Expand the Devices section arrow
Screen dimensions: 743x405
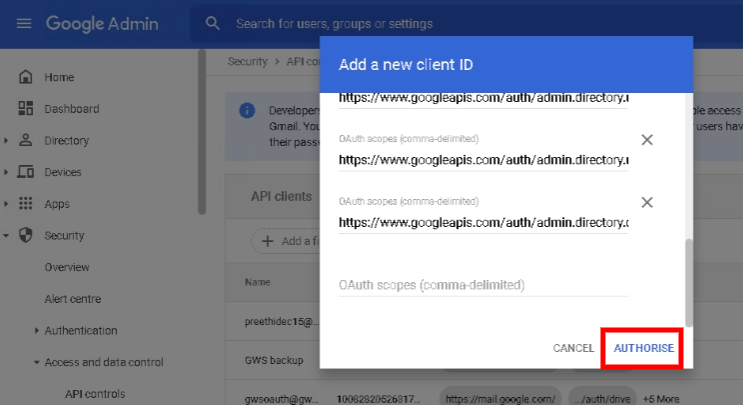pyautogui.click(x=6, y=172)
